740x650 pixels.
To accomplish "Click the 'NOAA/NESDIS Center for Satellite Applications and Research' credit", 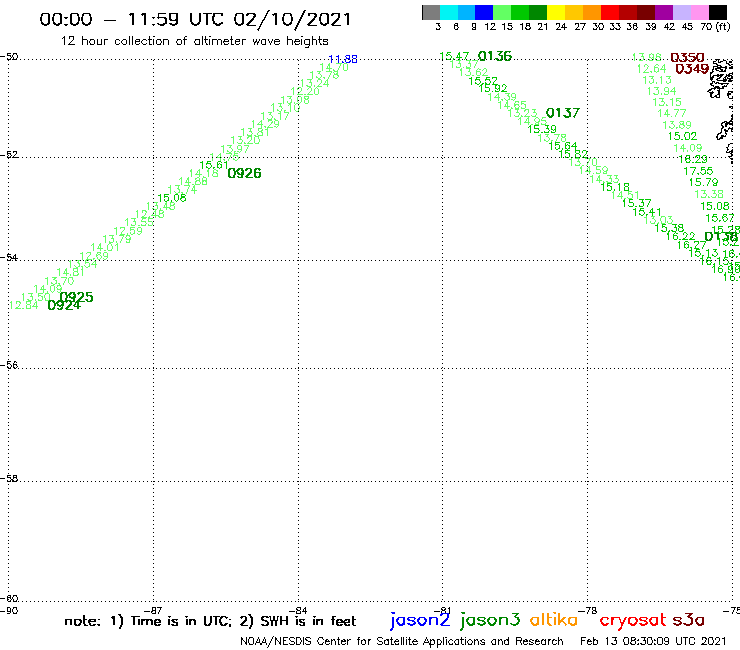I will [x=402, y=642].
